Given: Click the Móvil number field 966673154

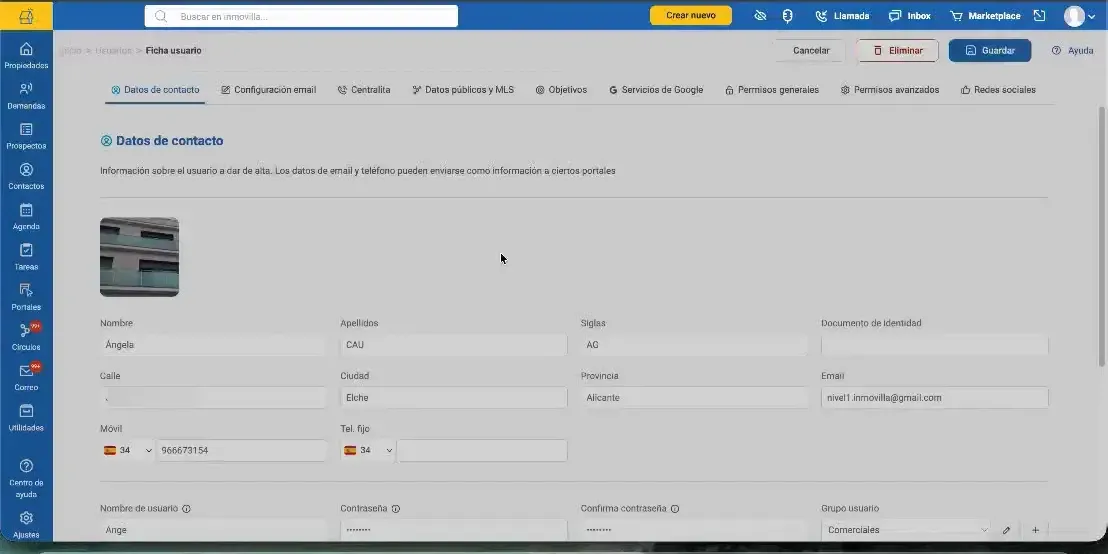Looking at the screenshot, I should pos(241,450).
